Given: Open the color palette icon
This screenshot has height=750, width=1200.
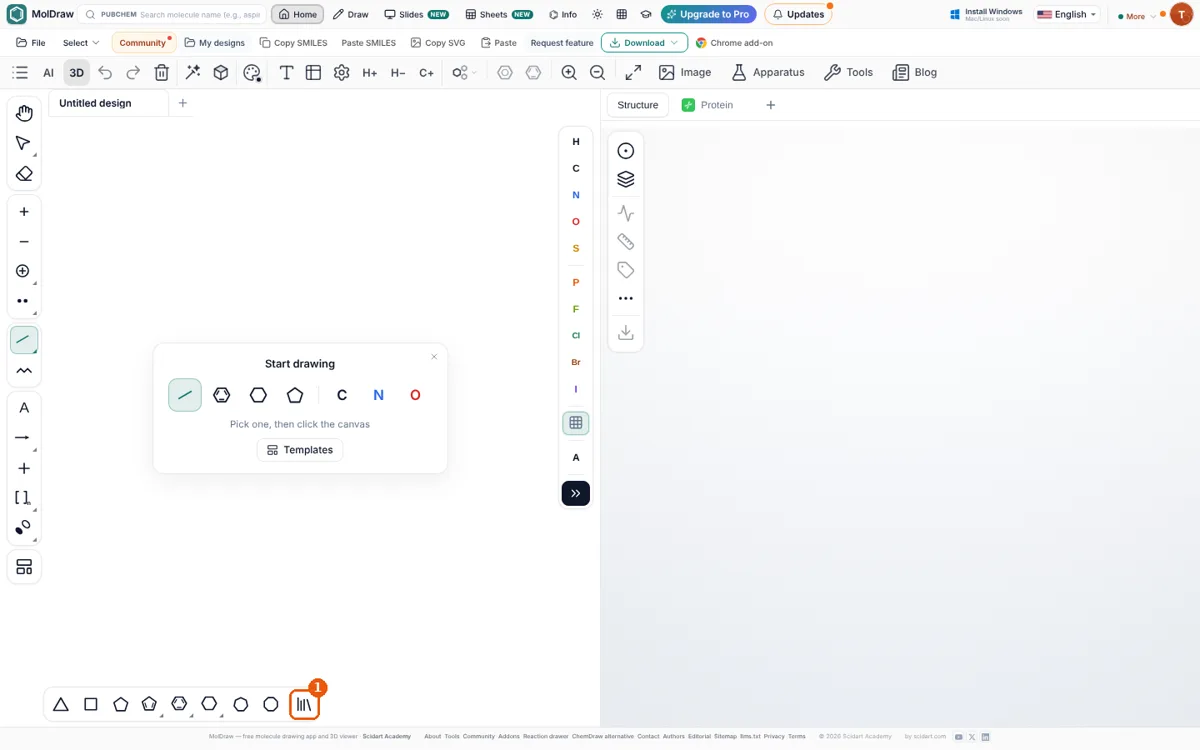Looking at the screenshot, I should 252,73.
